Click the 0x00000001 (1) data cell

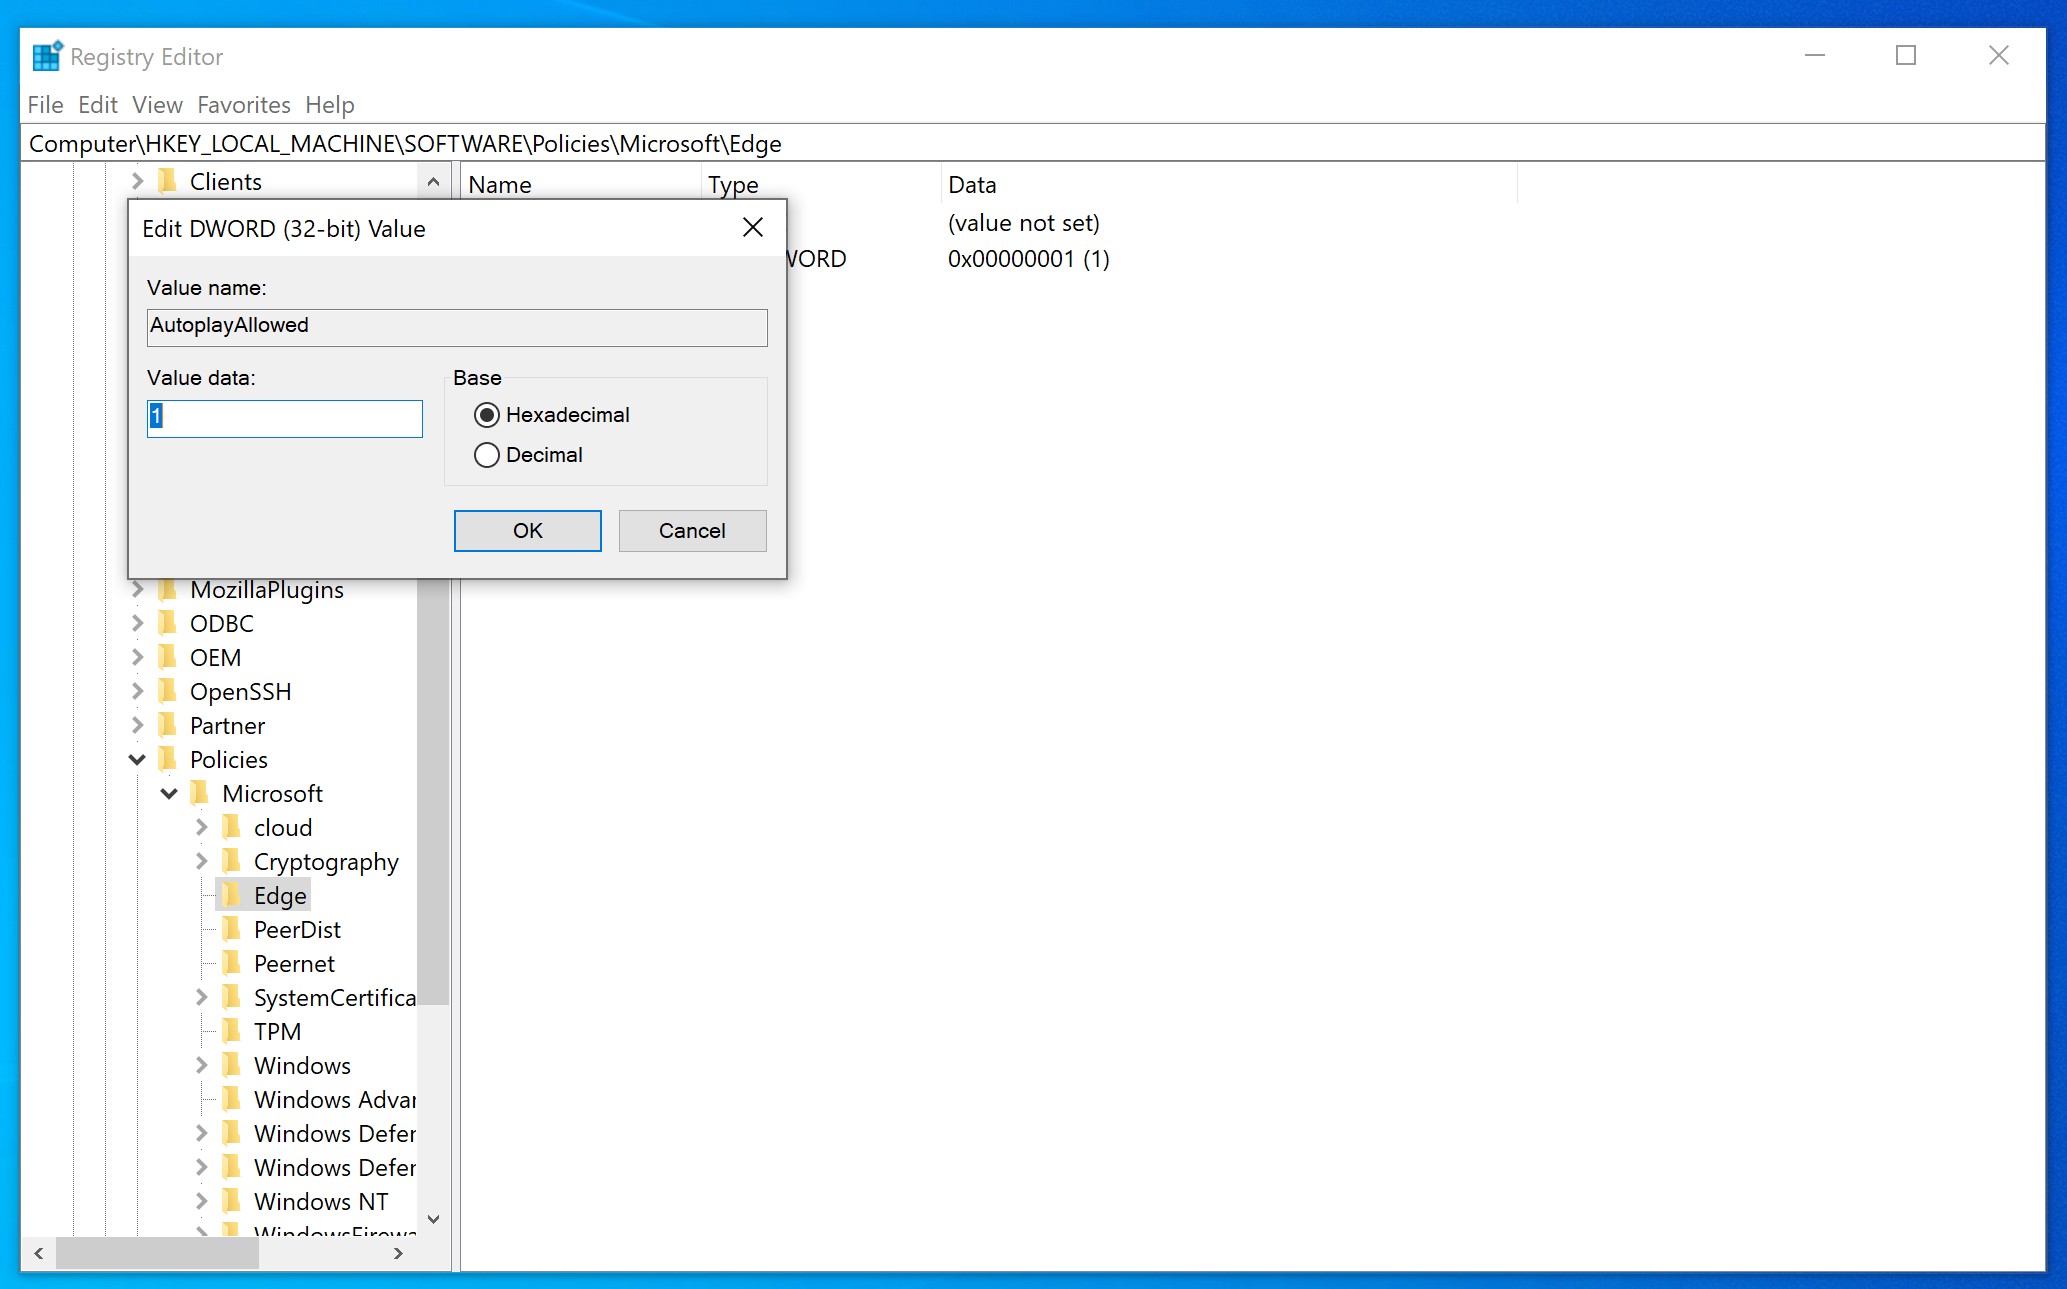pyautogui.click(x=1029, y=259)
